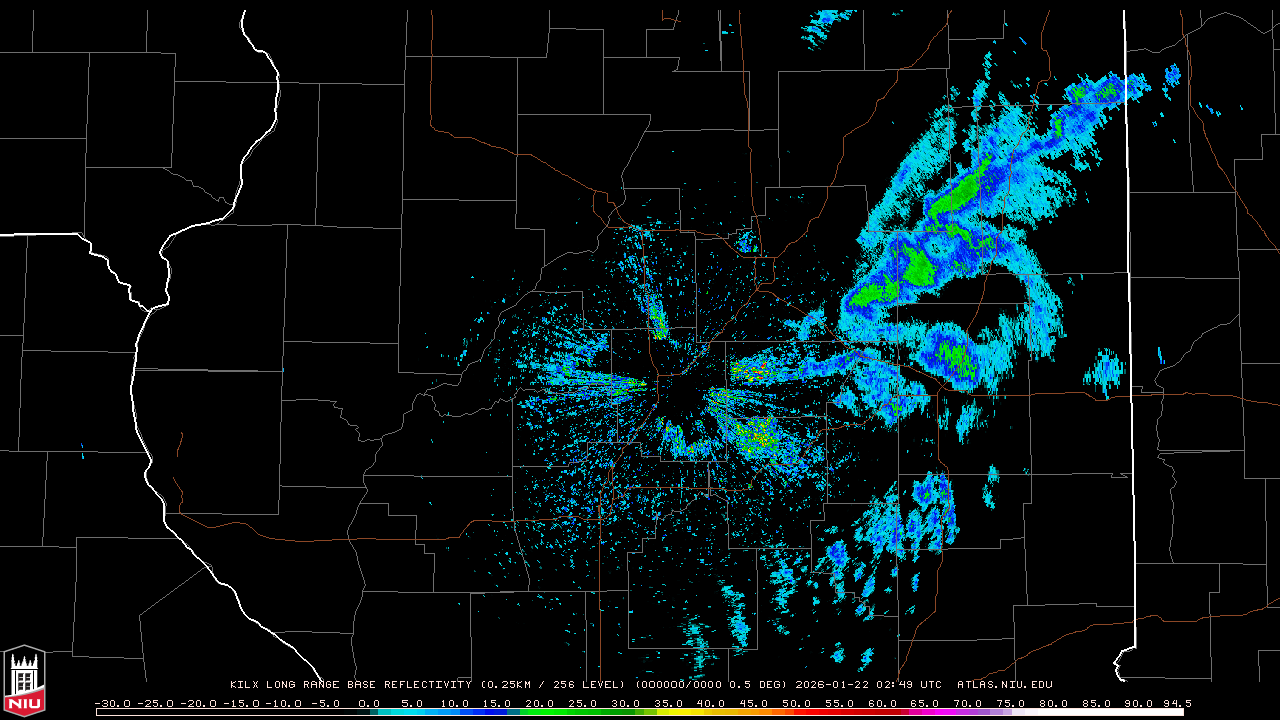Click the -30.0 label on the color scale

pyautogui.click(x=112, y=703)
